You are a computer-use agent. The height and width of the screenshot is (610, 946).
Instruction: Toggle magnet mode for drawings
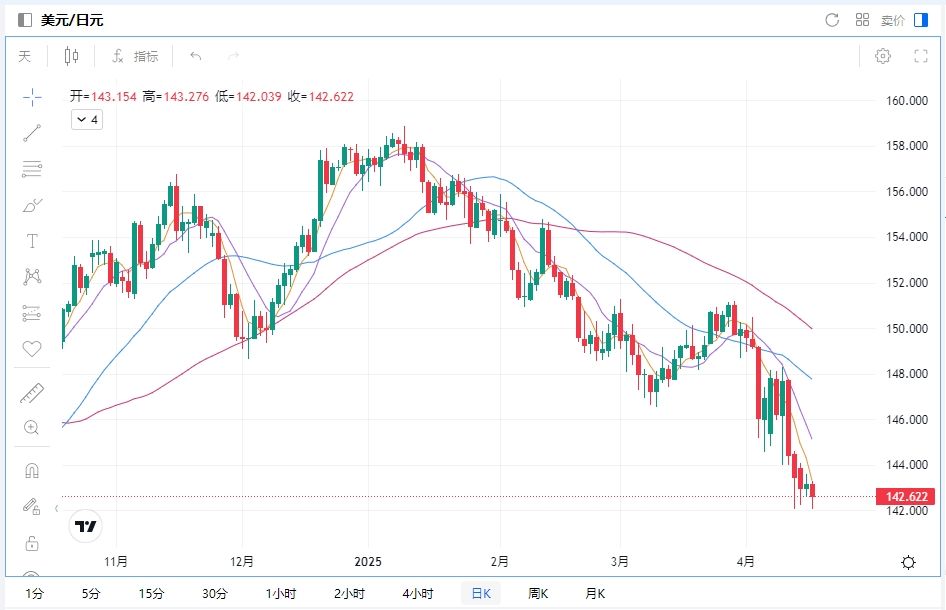point(32,470)
